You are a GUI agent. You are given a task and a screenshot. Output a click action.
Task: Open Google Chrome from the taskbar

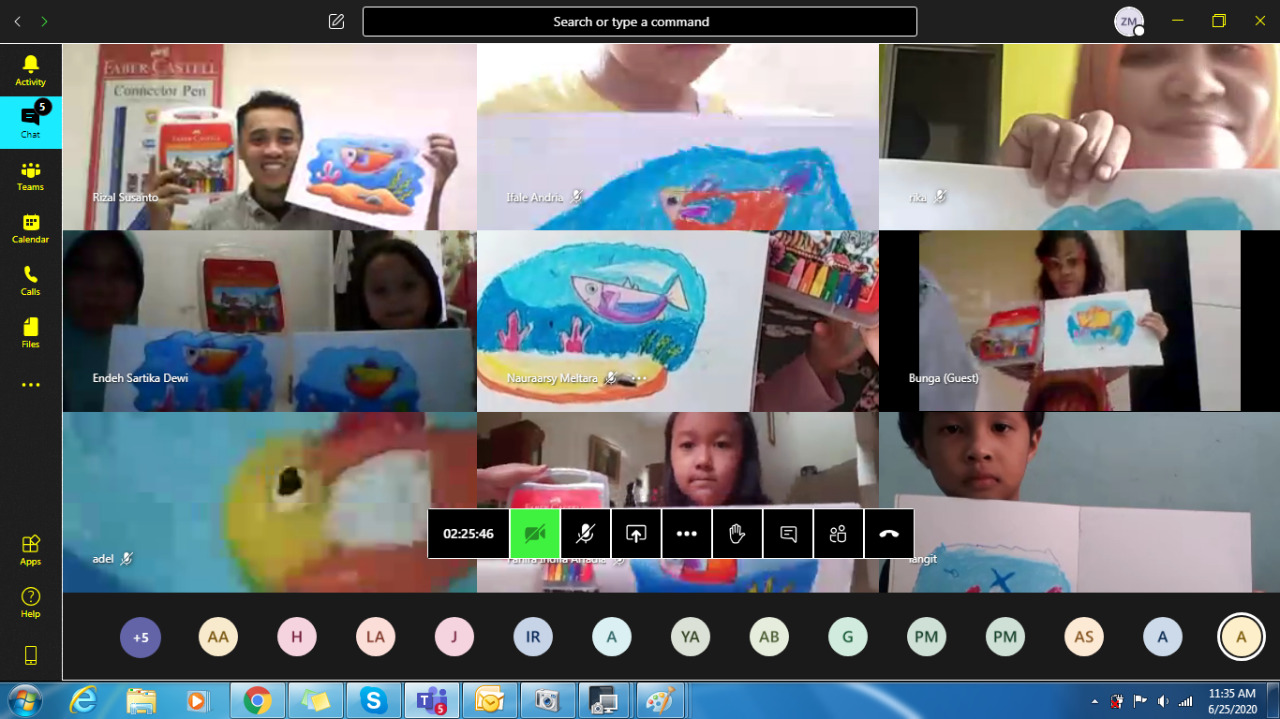[x=257, y=701]
